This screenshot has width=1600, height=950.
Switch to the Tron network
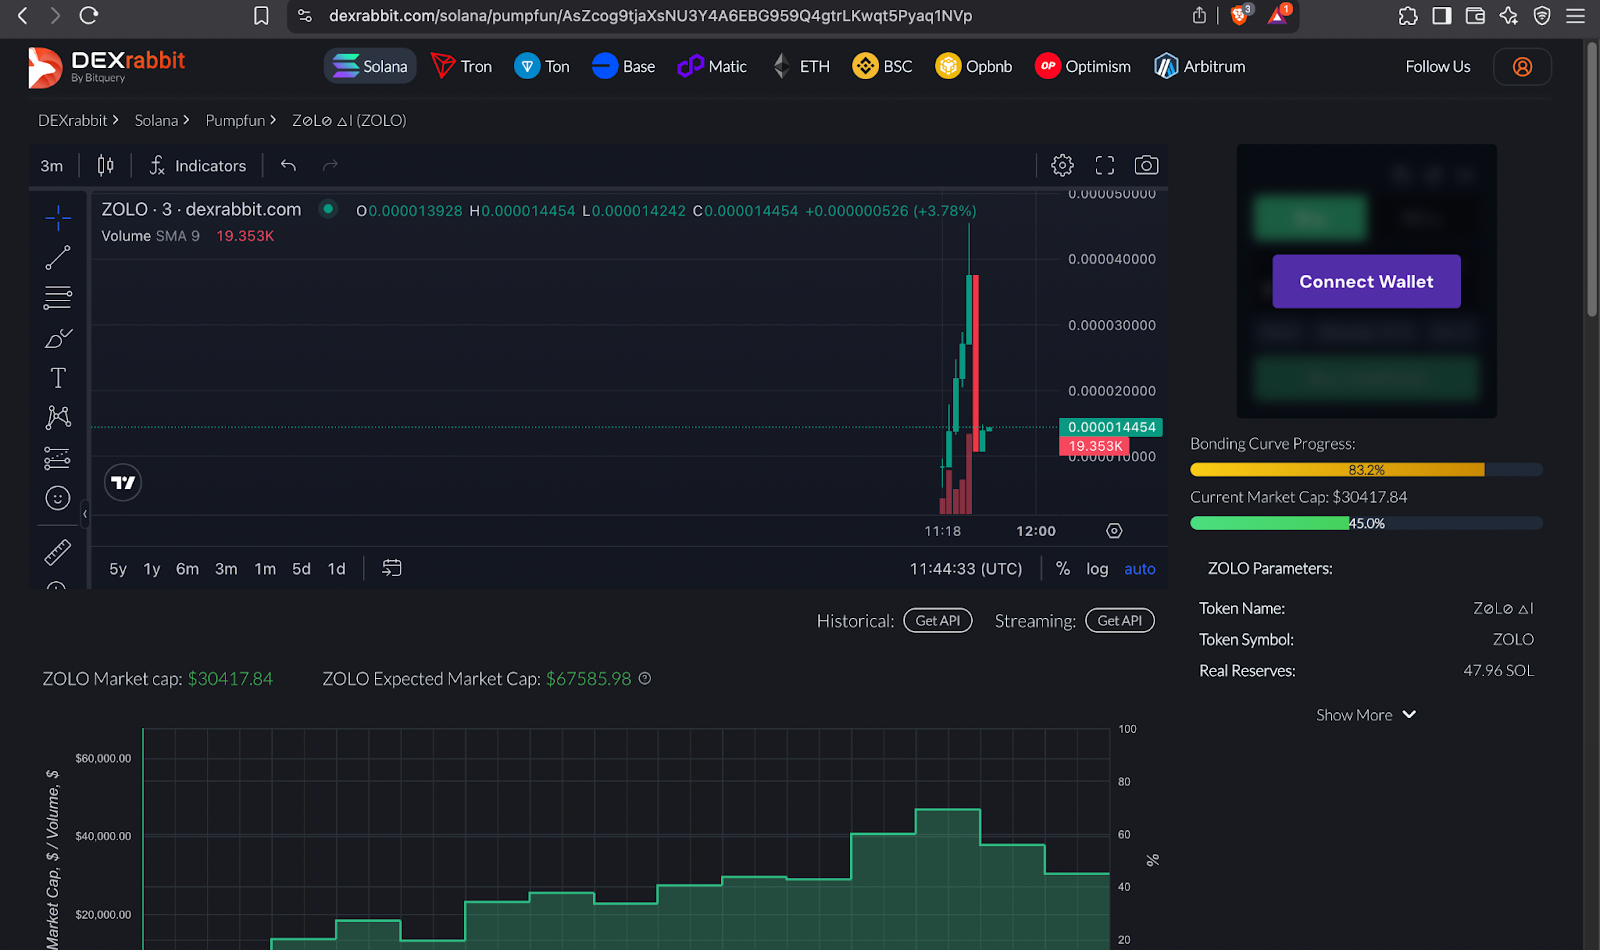(461, 66)
